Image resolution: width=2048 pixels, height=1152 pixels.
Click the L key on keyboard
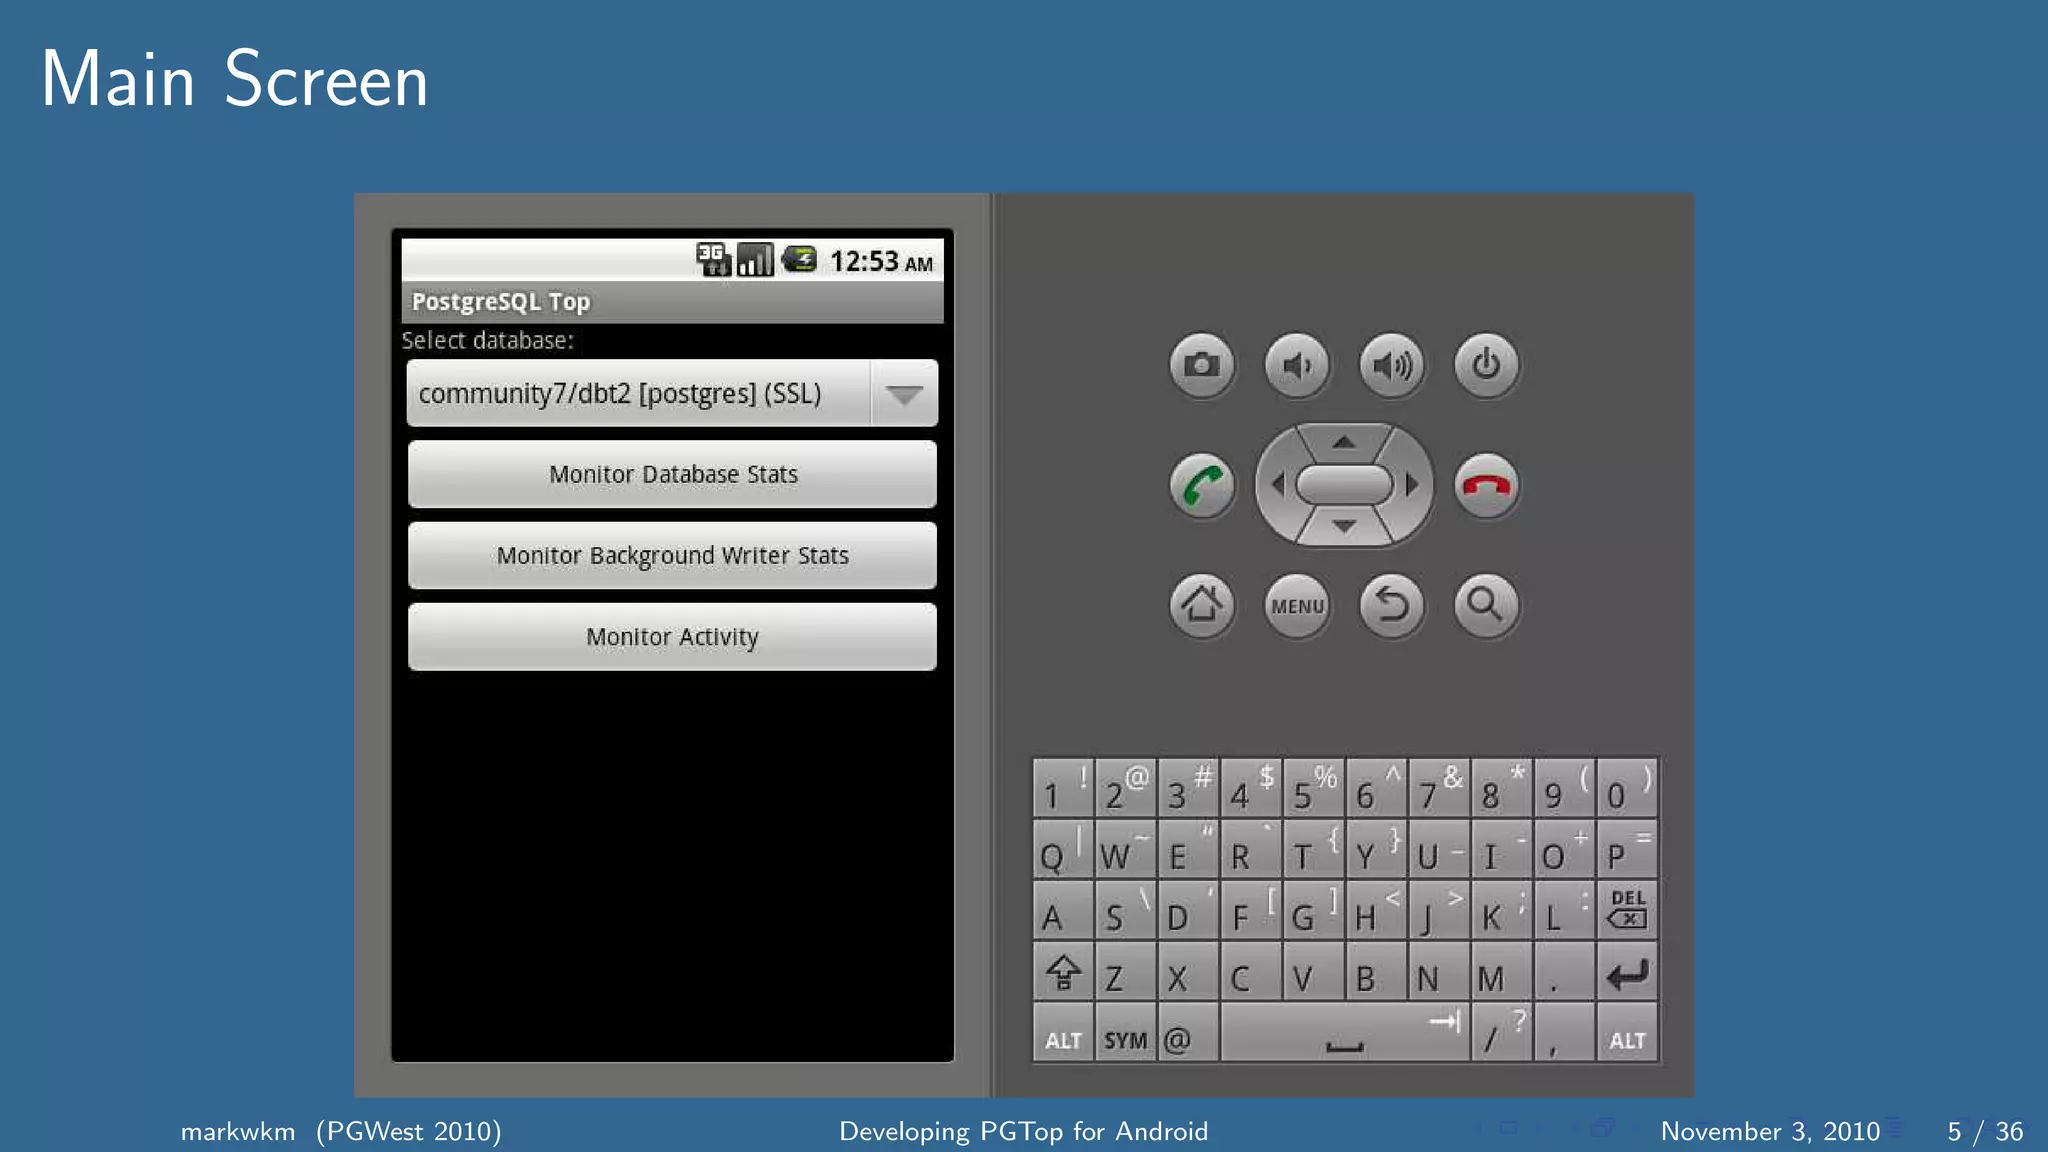tap(1564, 909)
